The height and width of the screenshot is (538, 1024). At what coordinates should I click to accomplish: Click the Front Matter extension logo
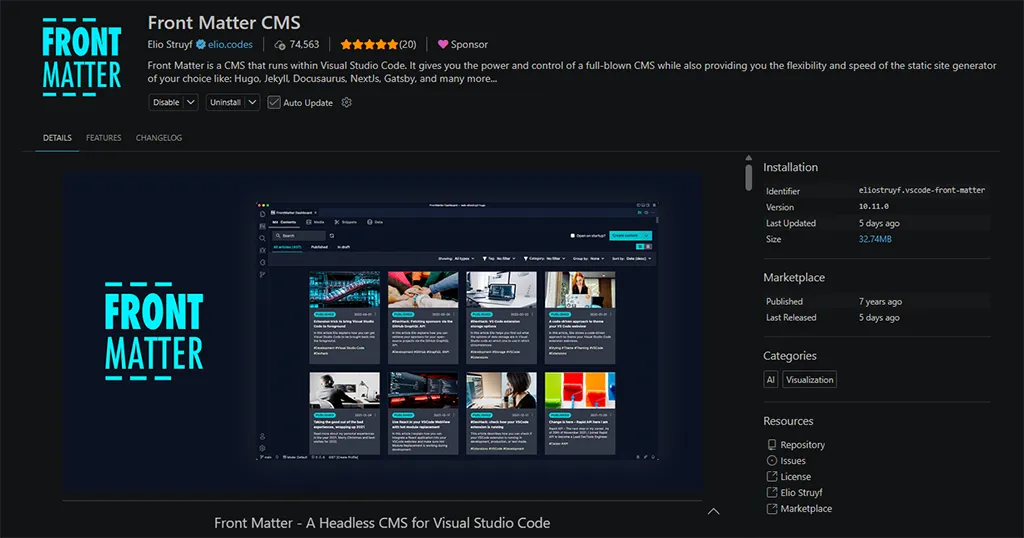(82, 57)
